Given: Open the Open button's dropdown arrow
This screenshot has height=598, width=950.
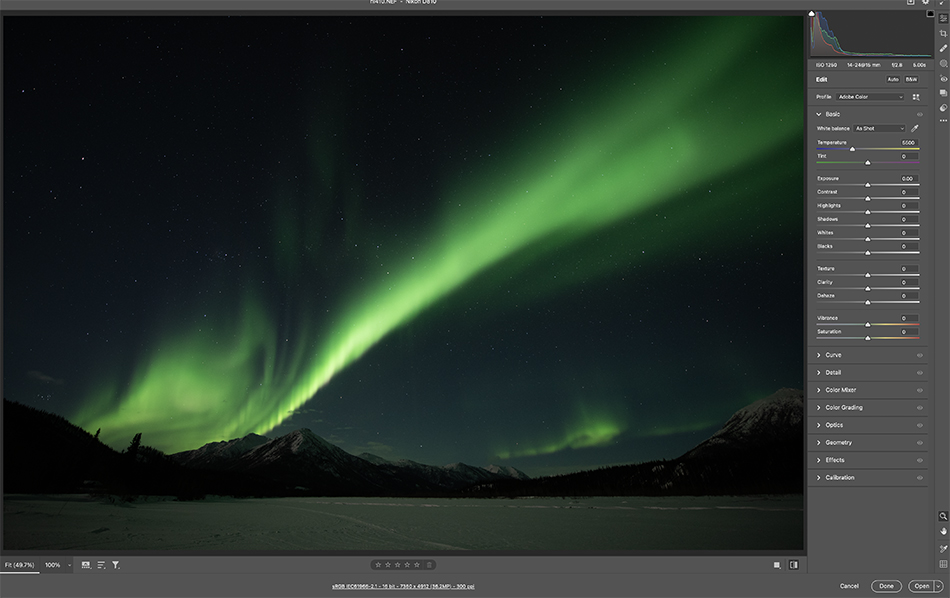Looking at the screenshot, I should point(938,586).
